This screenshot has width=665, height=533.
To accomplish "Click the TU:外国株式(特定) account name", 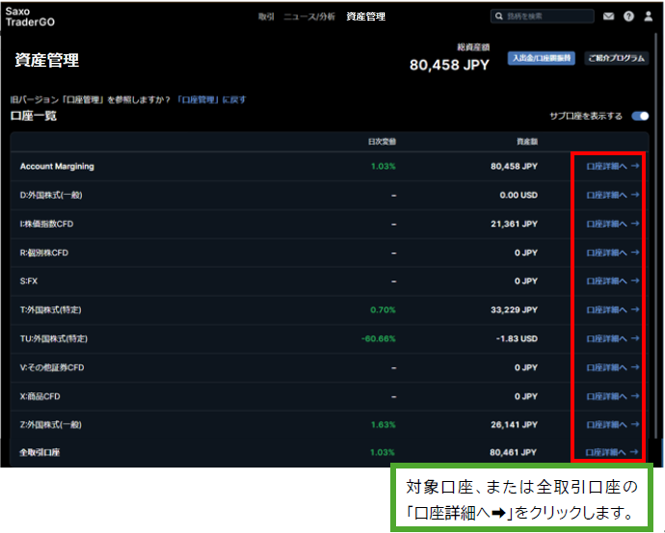I will [x=53, y=339].
